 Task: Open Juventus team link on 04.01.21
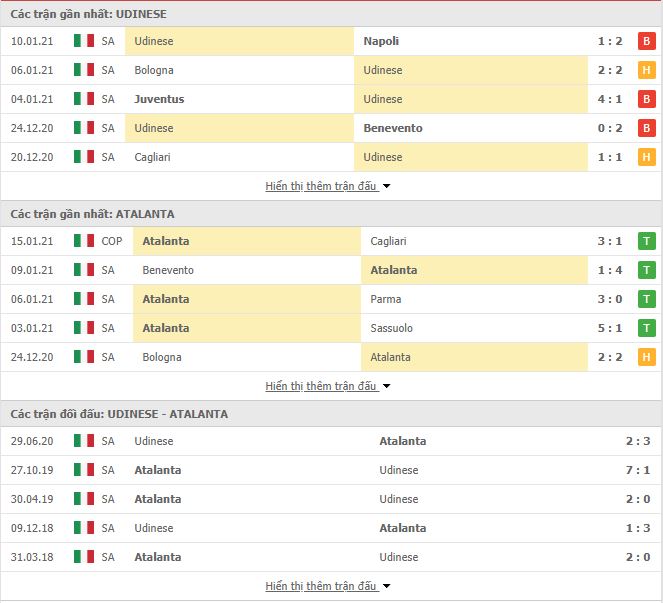click(x=159, y=99)
